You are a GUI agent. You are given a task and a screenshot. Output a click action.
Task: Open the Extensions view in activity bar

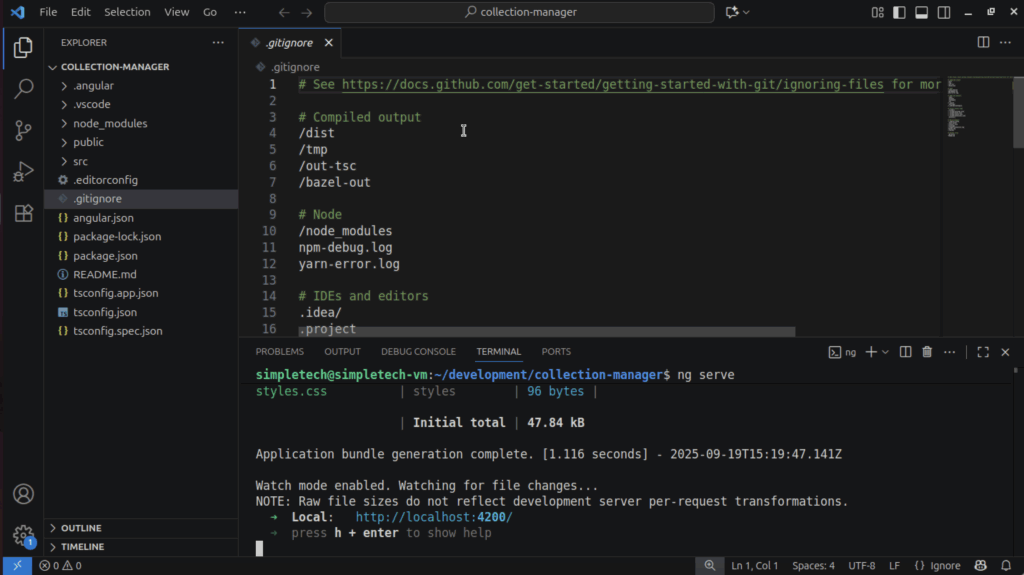[23, 213]
